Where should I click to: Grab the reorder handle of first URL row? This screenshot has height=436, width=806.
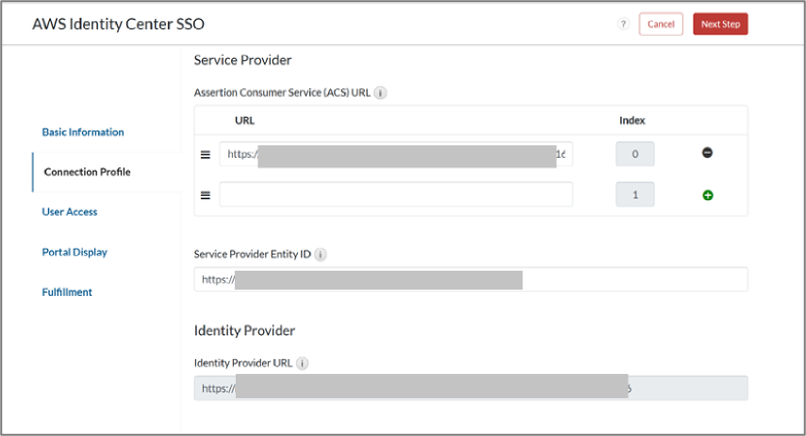(x=205, y=155)
